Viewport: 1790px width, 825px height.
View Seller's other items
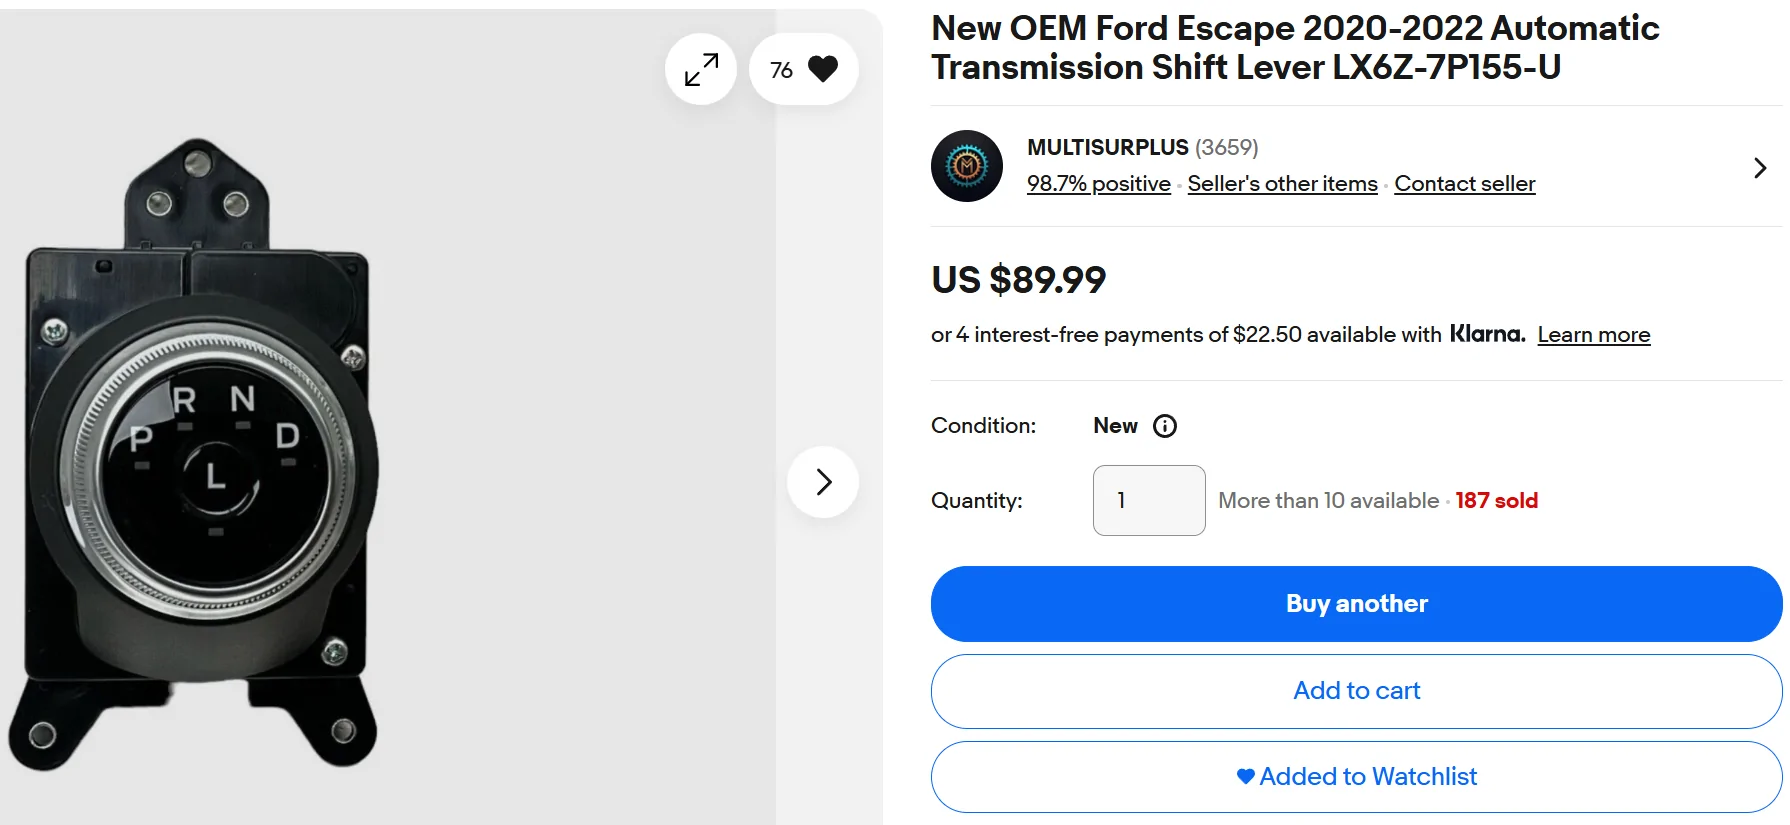tap(1282, 184)
